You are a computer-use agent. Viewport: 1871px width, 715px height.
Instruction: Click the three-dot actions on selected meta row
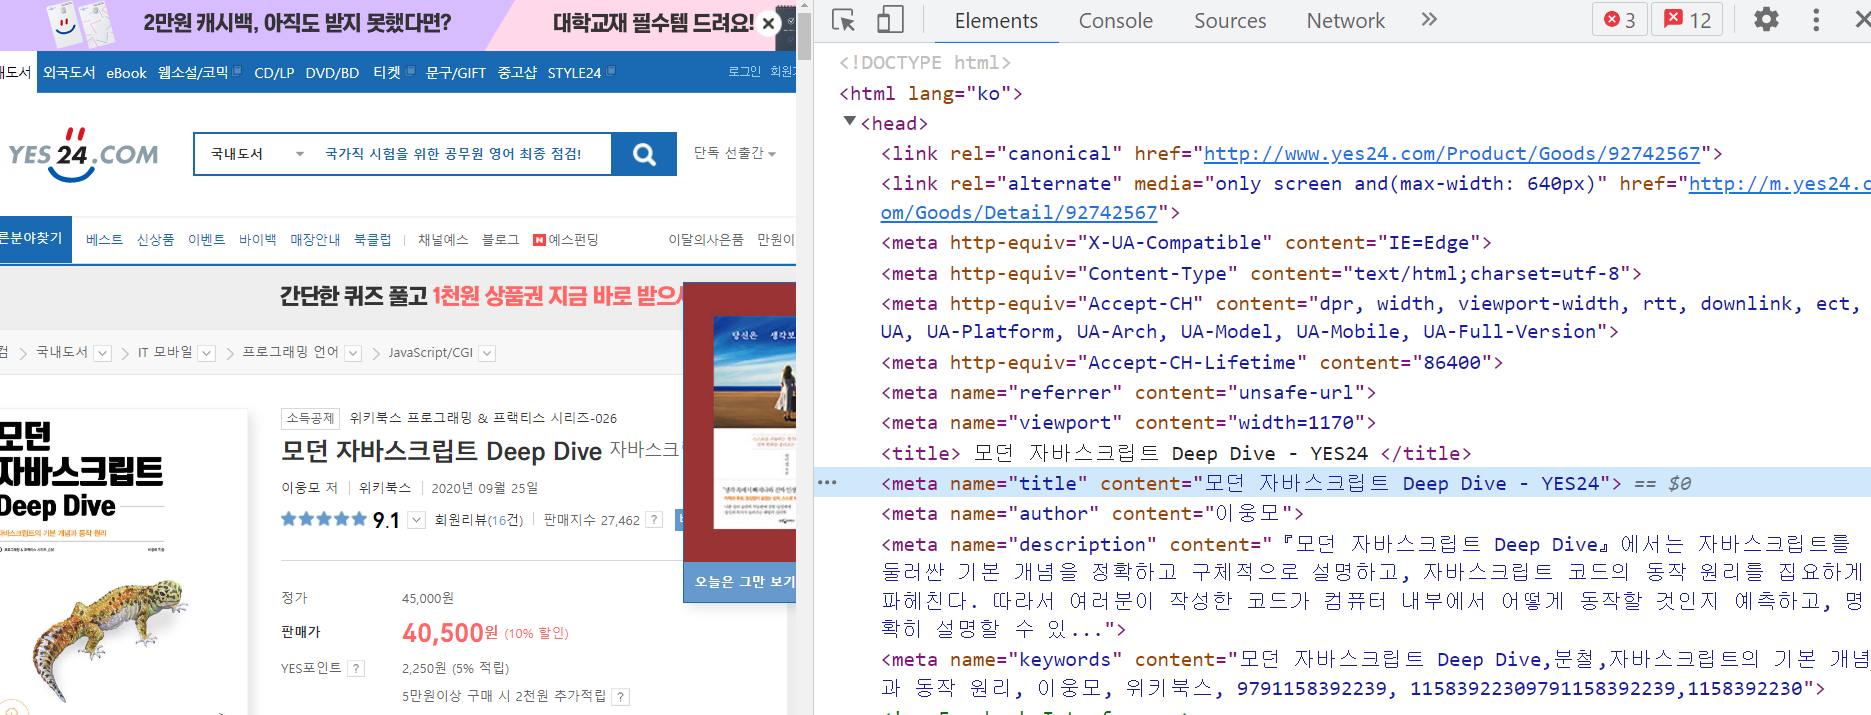[827, 483]
